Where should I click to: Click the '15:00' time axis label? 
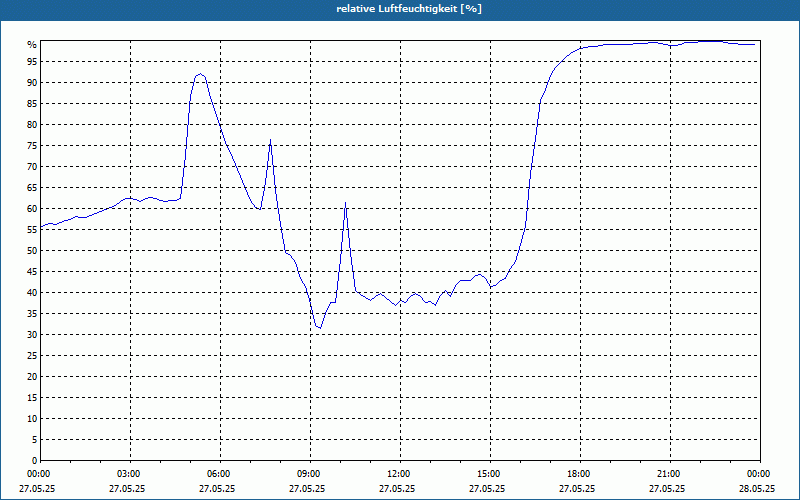[490, 474]
